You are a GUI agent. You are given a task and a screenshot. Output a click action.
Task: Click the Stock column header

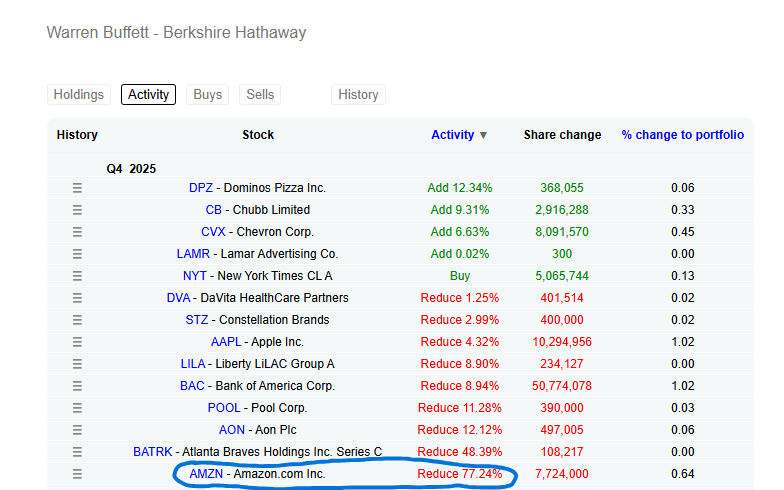point(258,135)
